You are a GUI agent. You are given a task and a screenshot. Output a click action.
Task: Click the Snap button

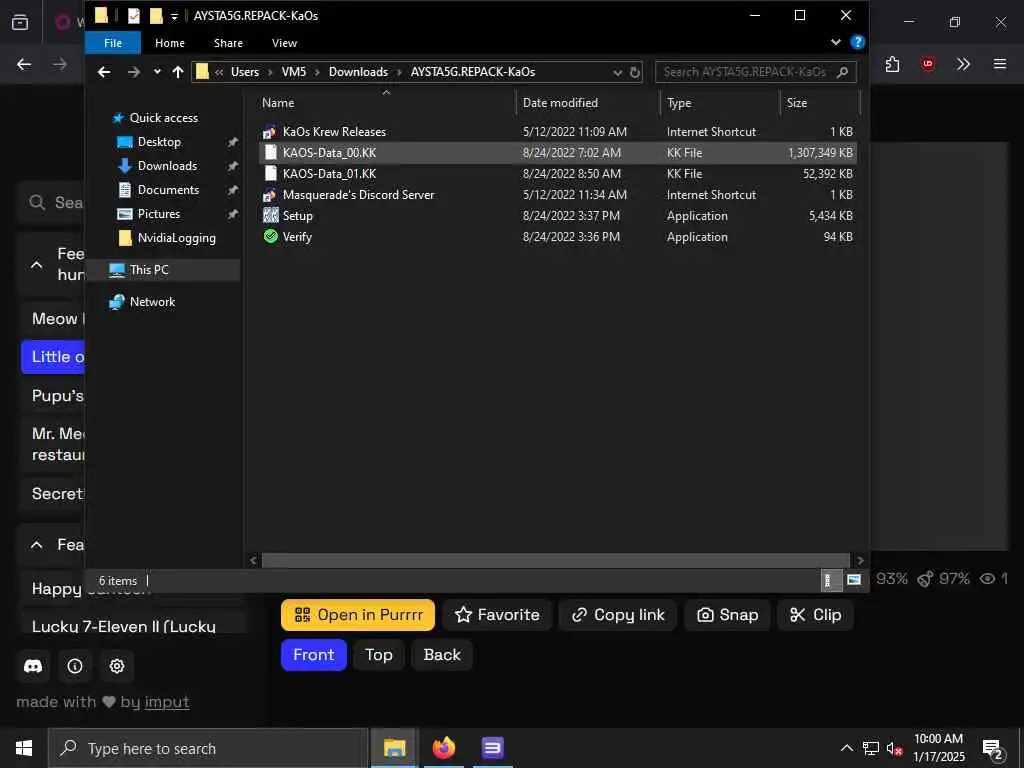point(728,615)
